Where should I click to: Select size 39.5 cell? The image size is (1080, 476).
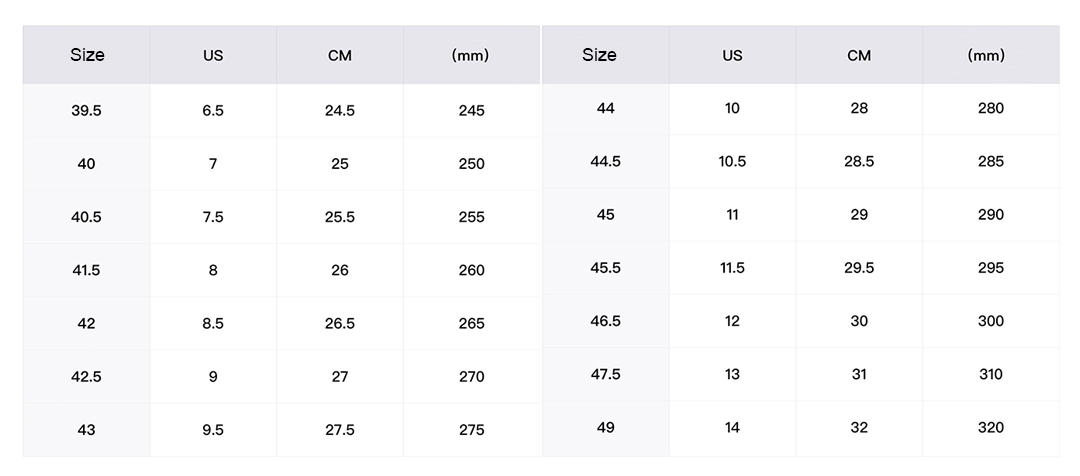point(87,111)
